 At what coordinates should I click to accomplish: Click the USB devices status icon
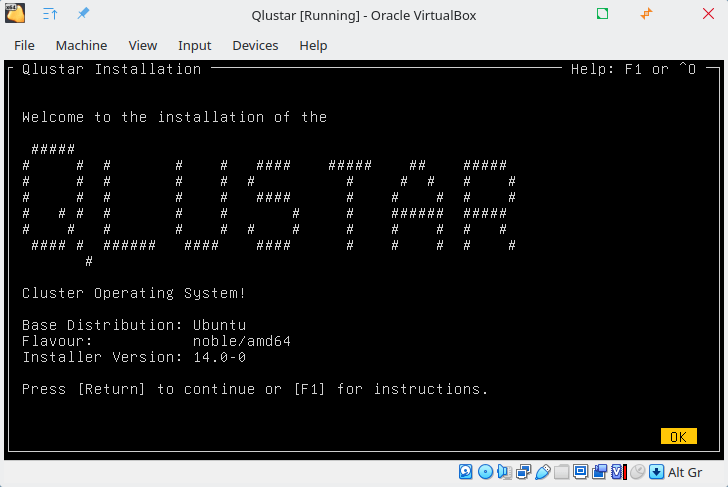point(542,472)
